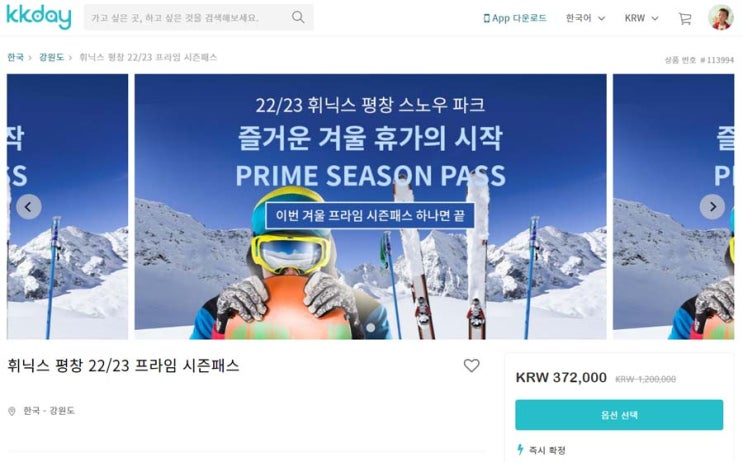Click the App 다운로드 link
This screenshot has width=743, height=462.
(515, 18)
